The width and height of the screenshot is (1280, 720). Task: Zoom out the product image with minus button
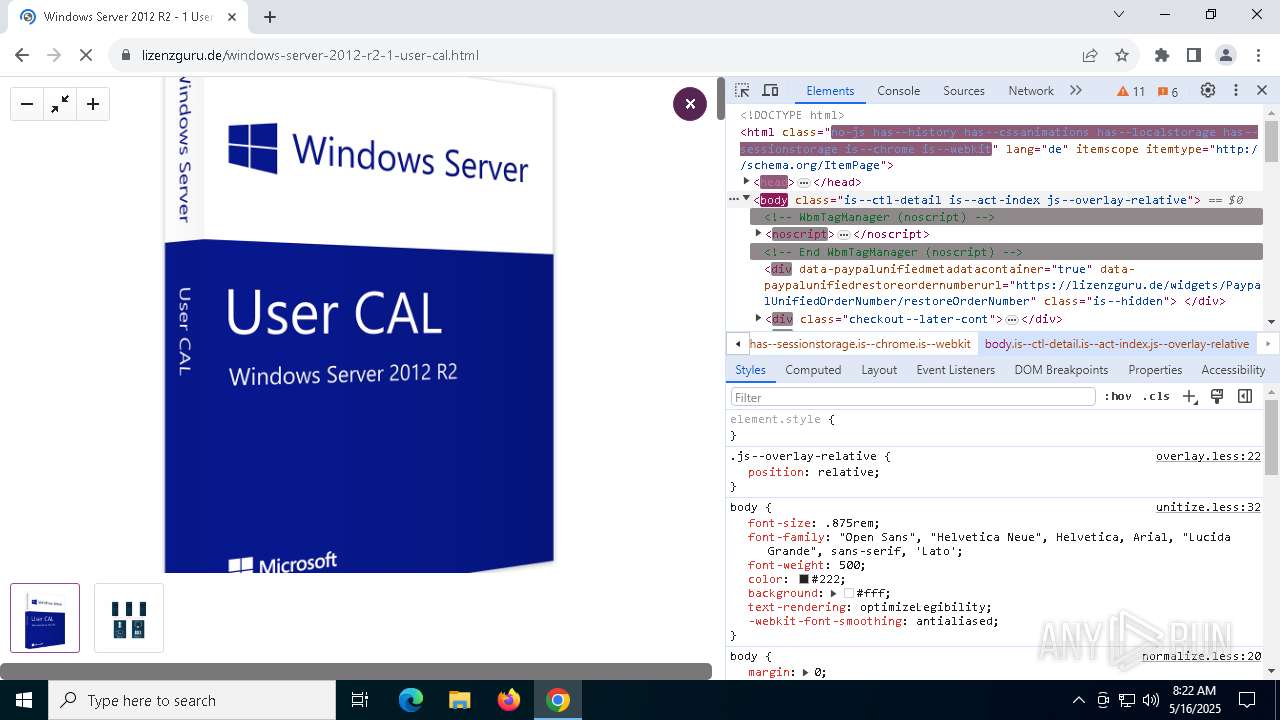[x=27, y=104]
